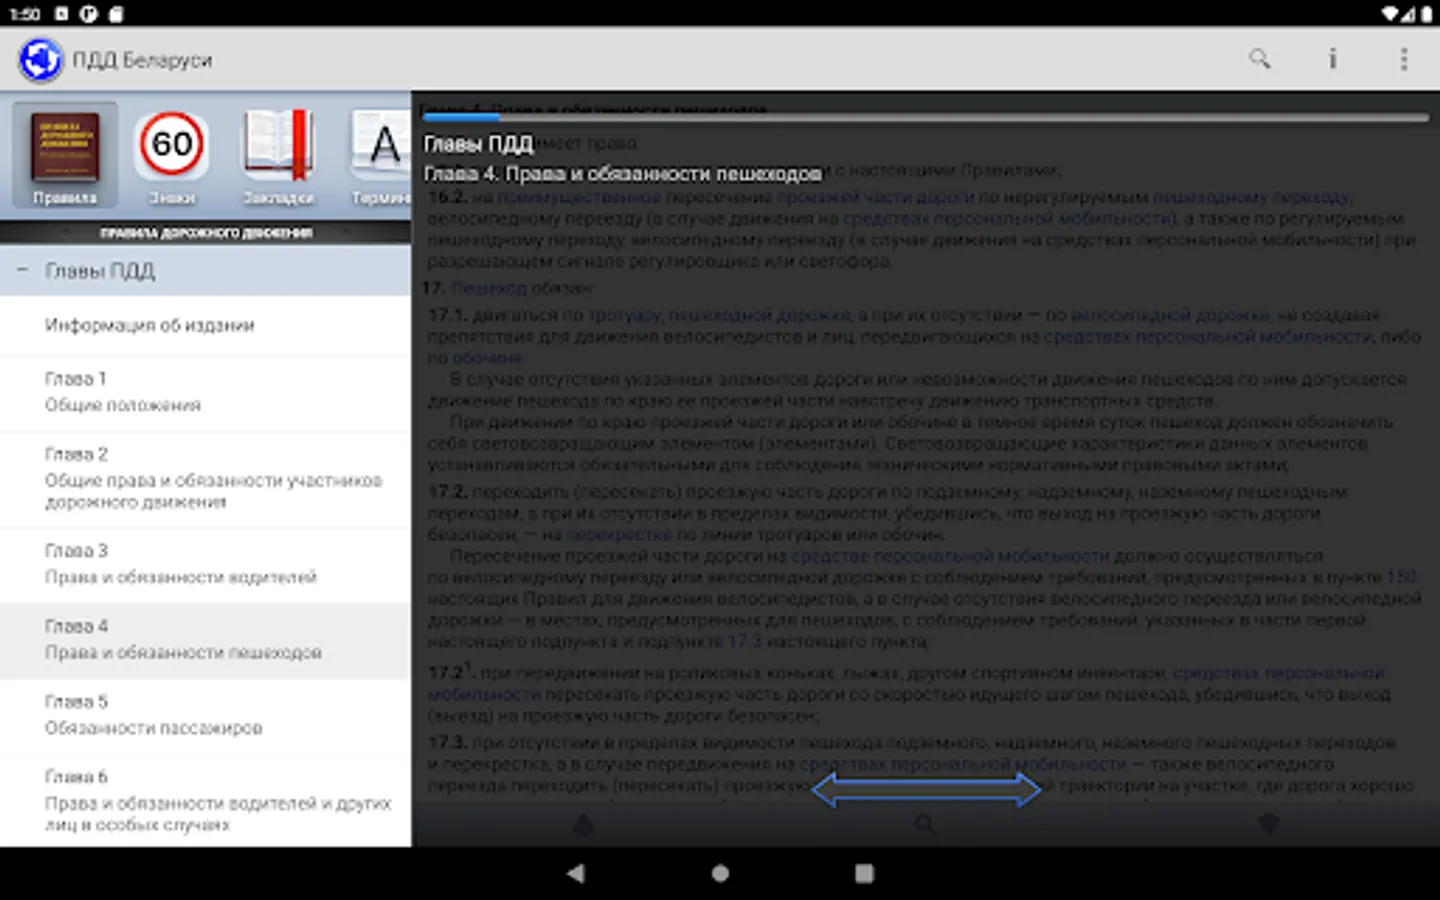
Task: Tap the bottom-left up arrow in reader
Action: [583, 825]
